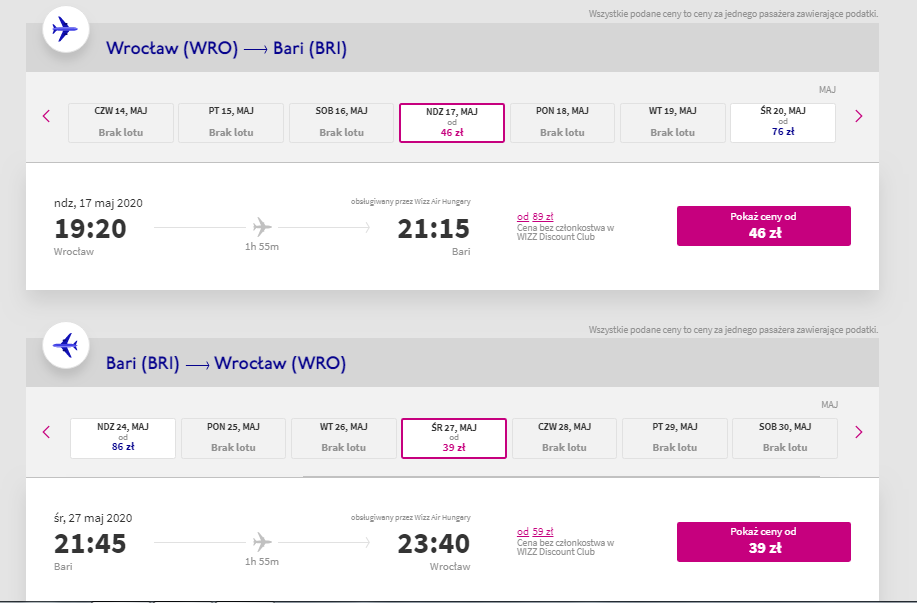Click the Pokaż ceny od 46 zł button
Screen dimensions: 917x603
tap(764, 226)
